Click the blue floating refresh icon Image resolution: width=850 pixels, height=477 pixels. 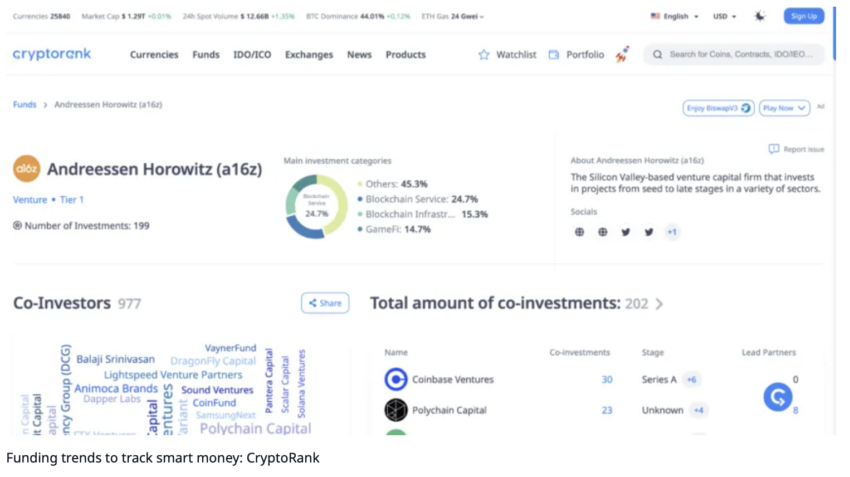(x=778, y=397)
